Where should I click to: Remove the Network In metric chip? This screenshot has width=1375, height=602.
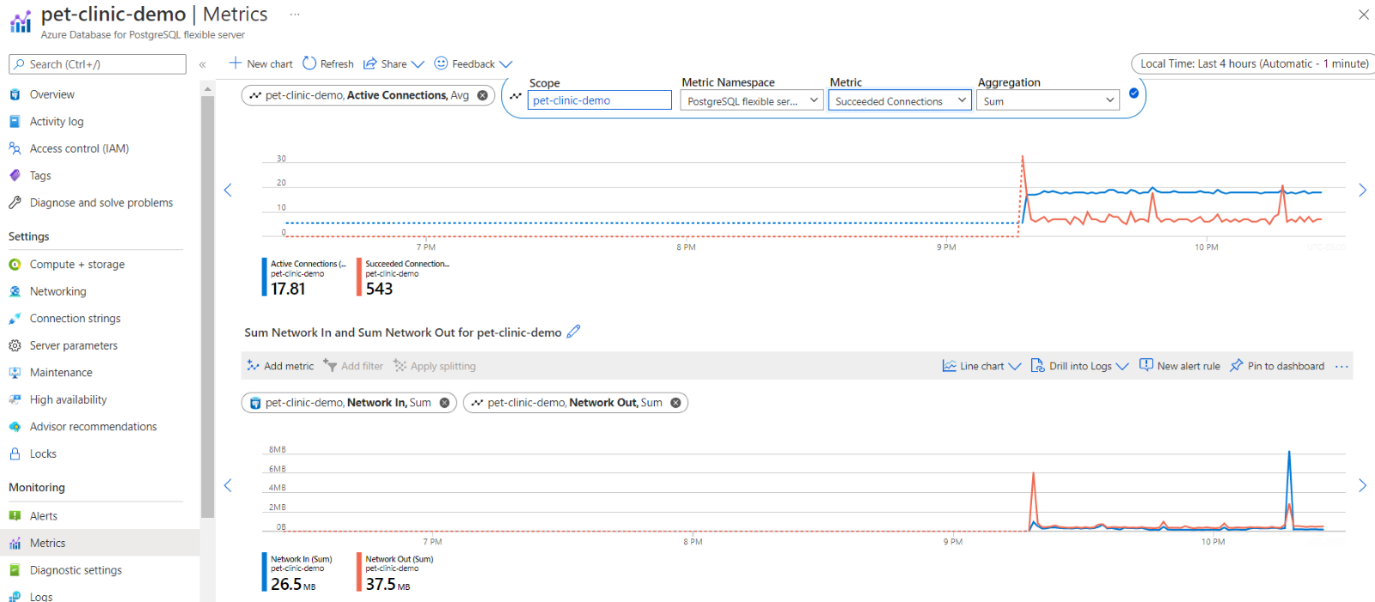pos(445,403)
